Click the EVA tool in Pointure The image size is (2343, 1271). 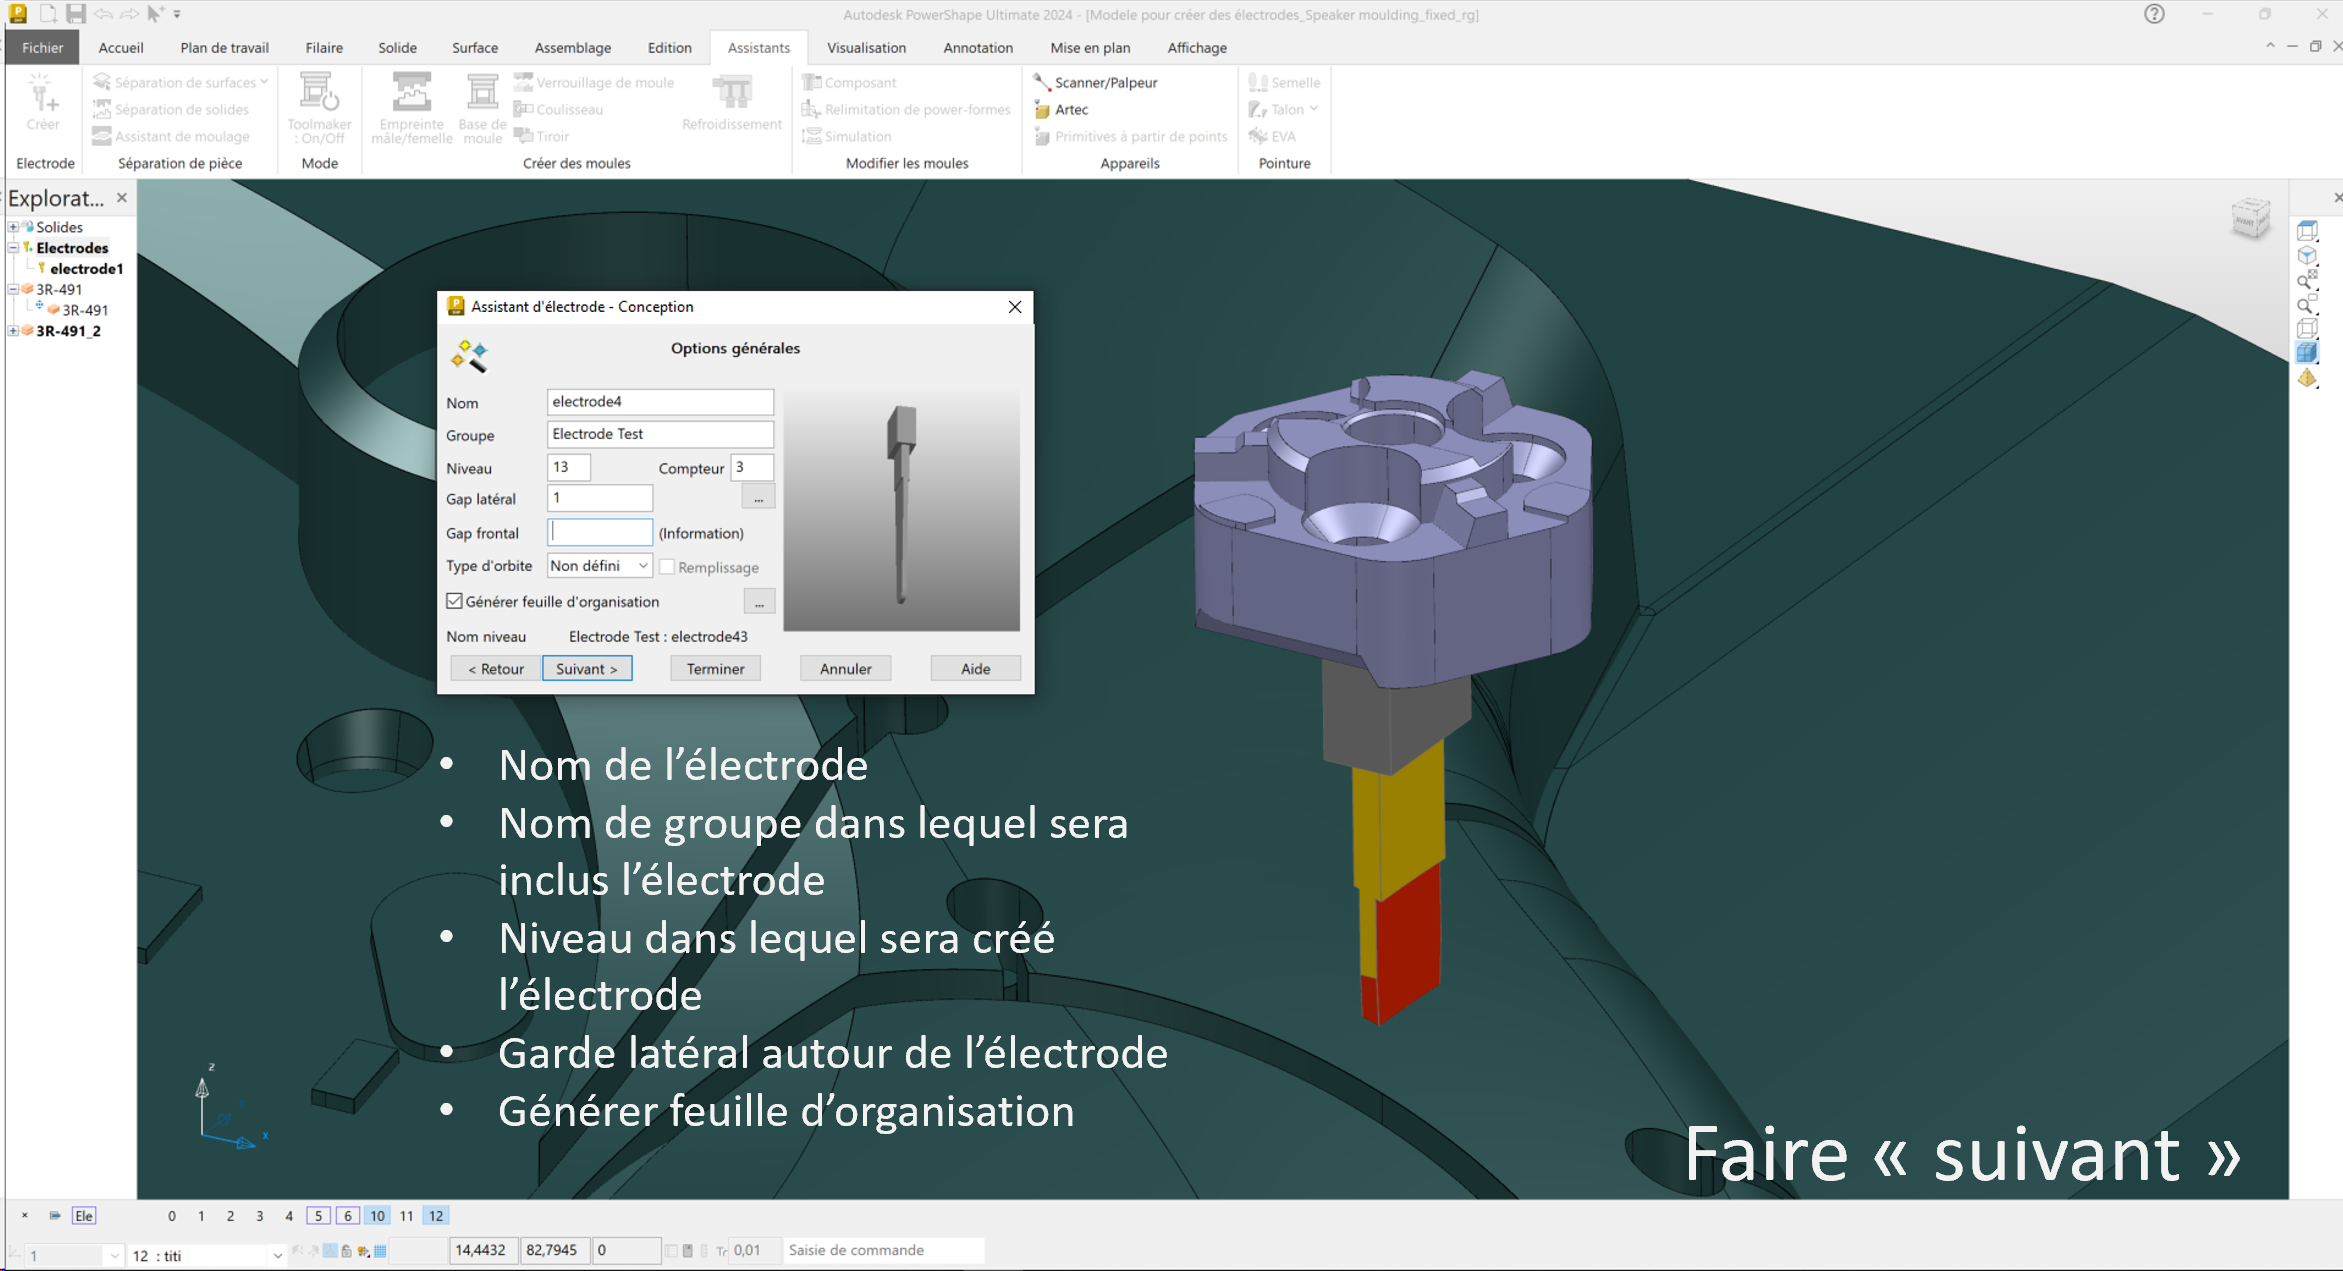[1272, 136]
